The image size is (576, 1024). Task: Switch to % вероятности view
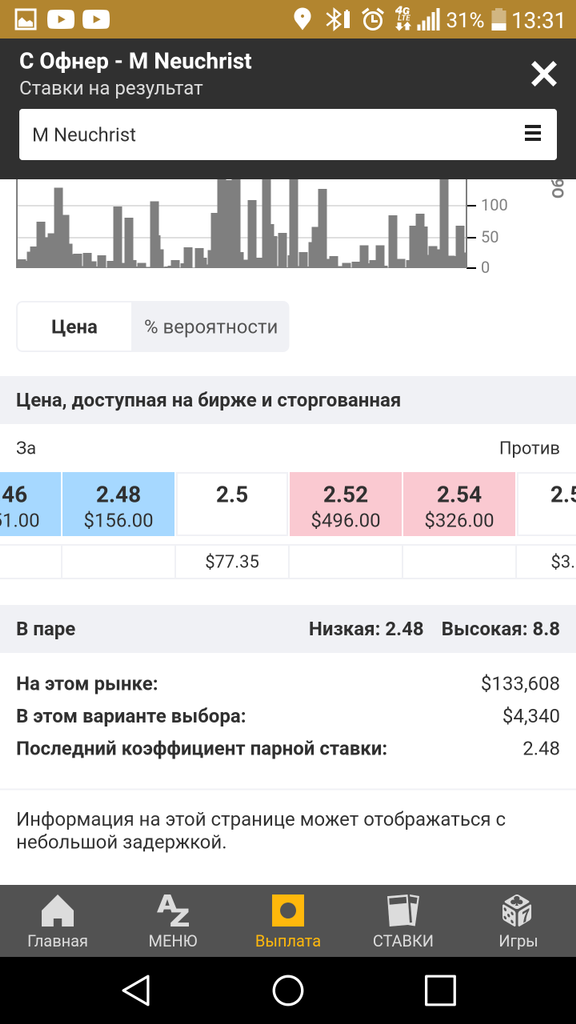point(210,327)
